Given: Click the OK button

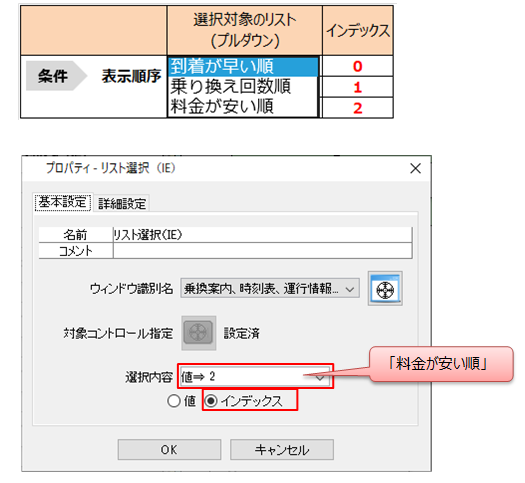Looking at the screenshot, I should [169, 450].
